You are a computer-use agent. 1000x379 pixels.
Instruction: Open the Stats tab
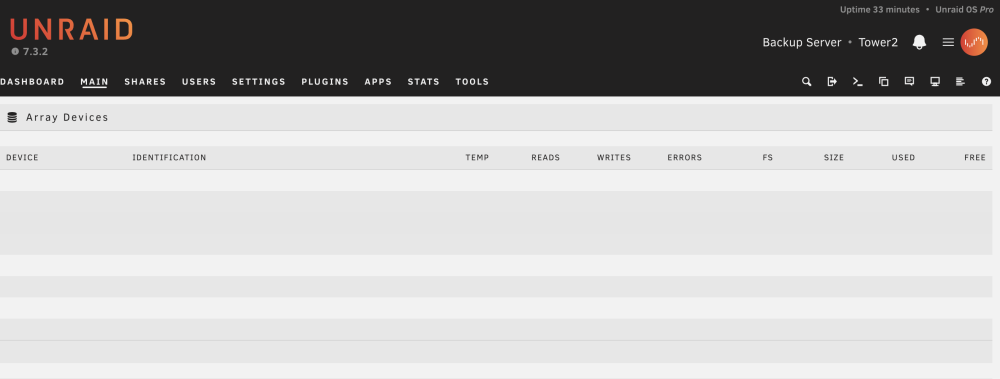pos(423,82)
